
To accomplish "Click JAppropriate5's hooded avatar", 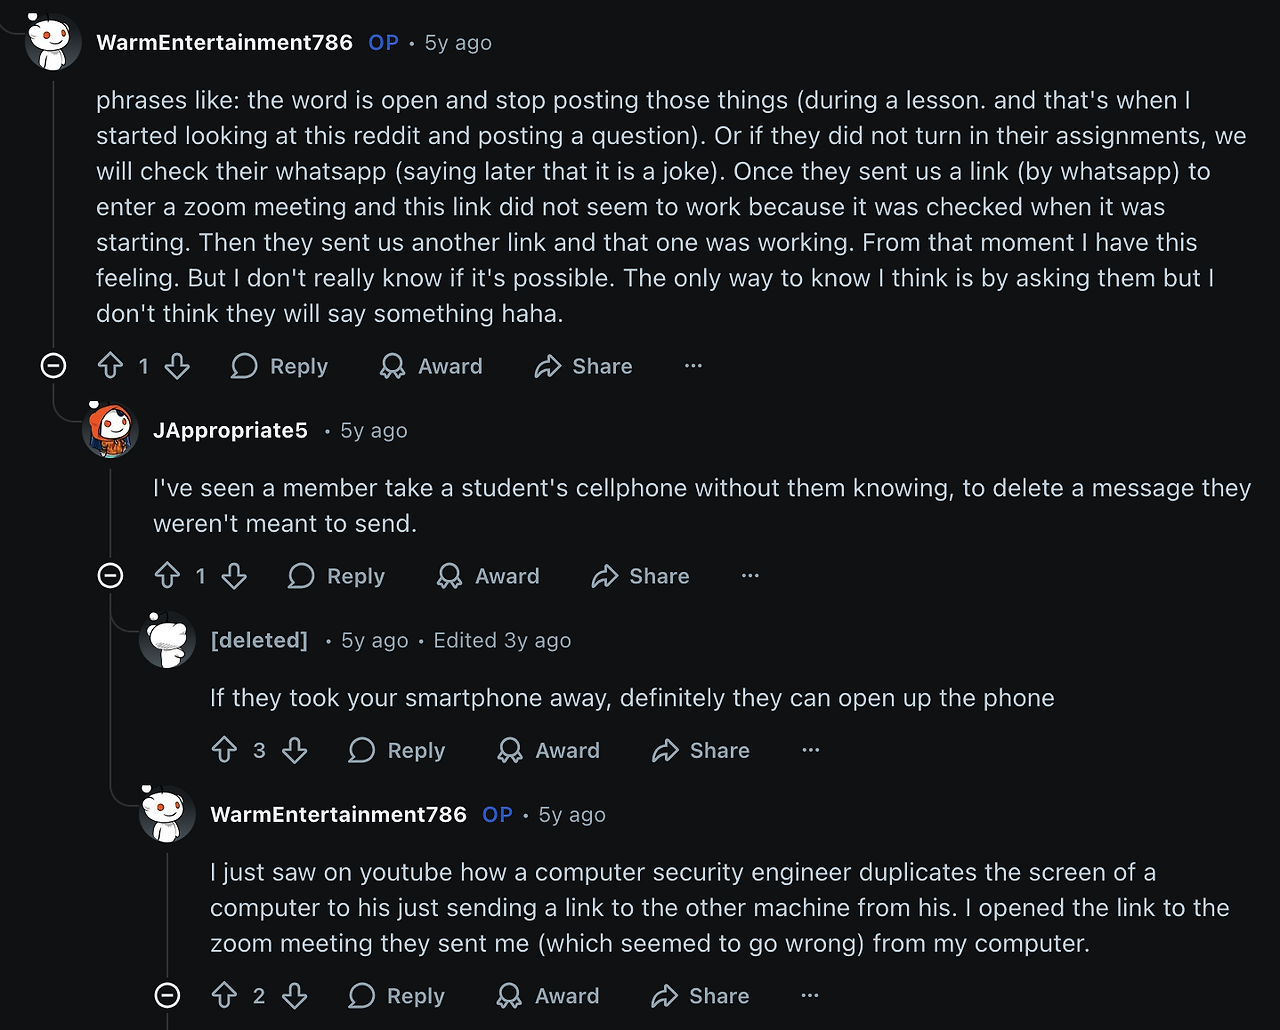I will (109, 430).
